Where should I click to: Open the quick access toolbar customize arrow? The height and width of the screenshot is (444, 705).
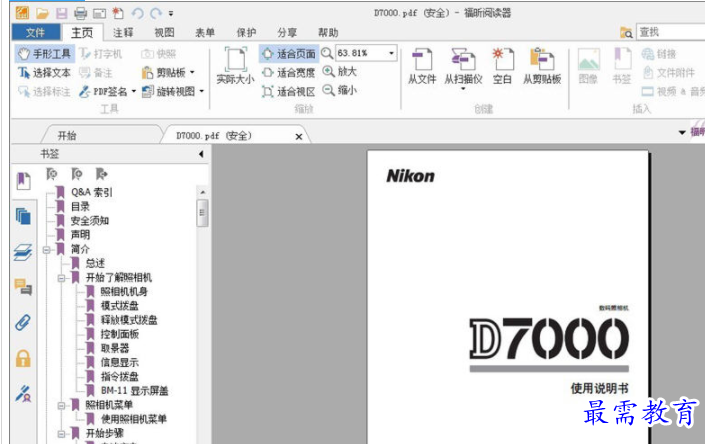(x=171, y=14)
